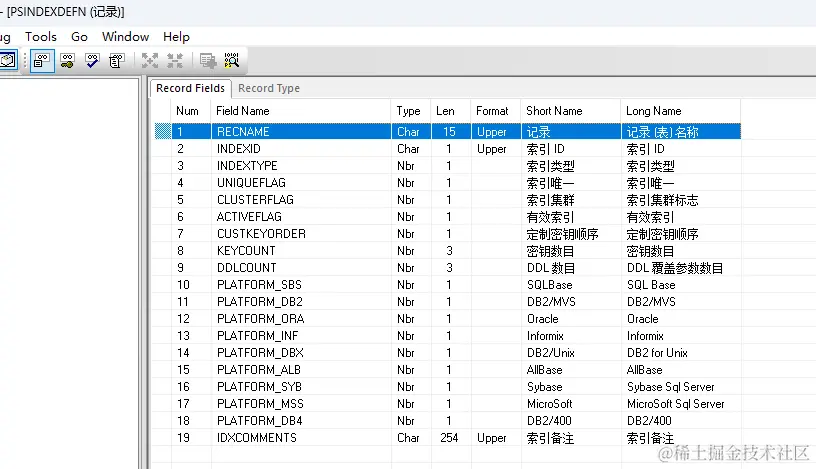Viewport: 816px width, 469px height.
Task: Click the 'SQLBase' short name cell
Action: point(549,285)
